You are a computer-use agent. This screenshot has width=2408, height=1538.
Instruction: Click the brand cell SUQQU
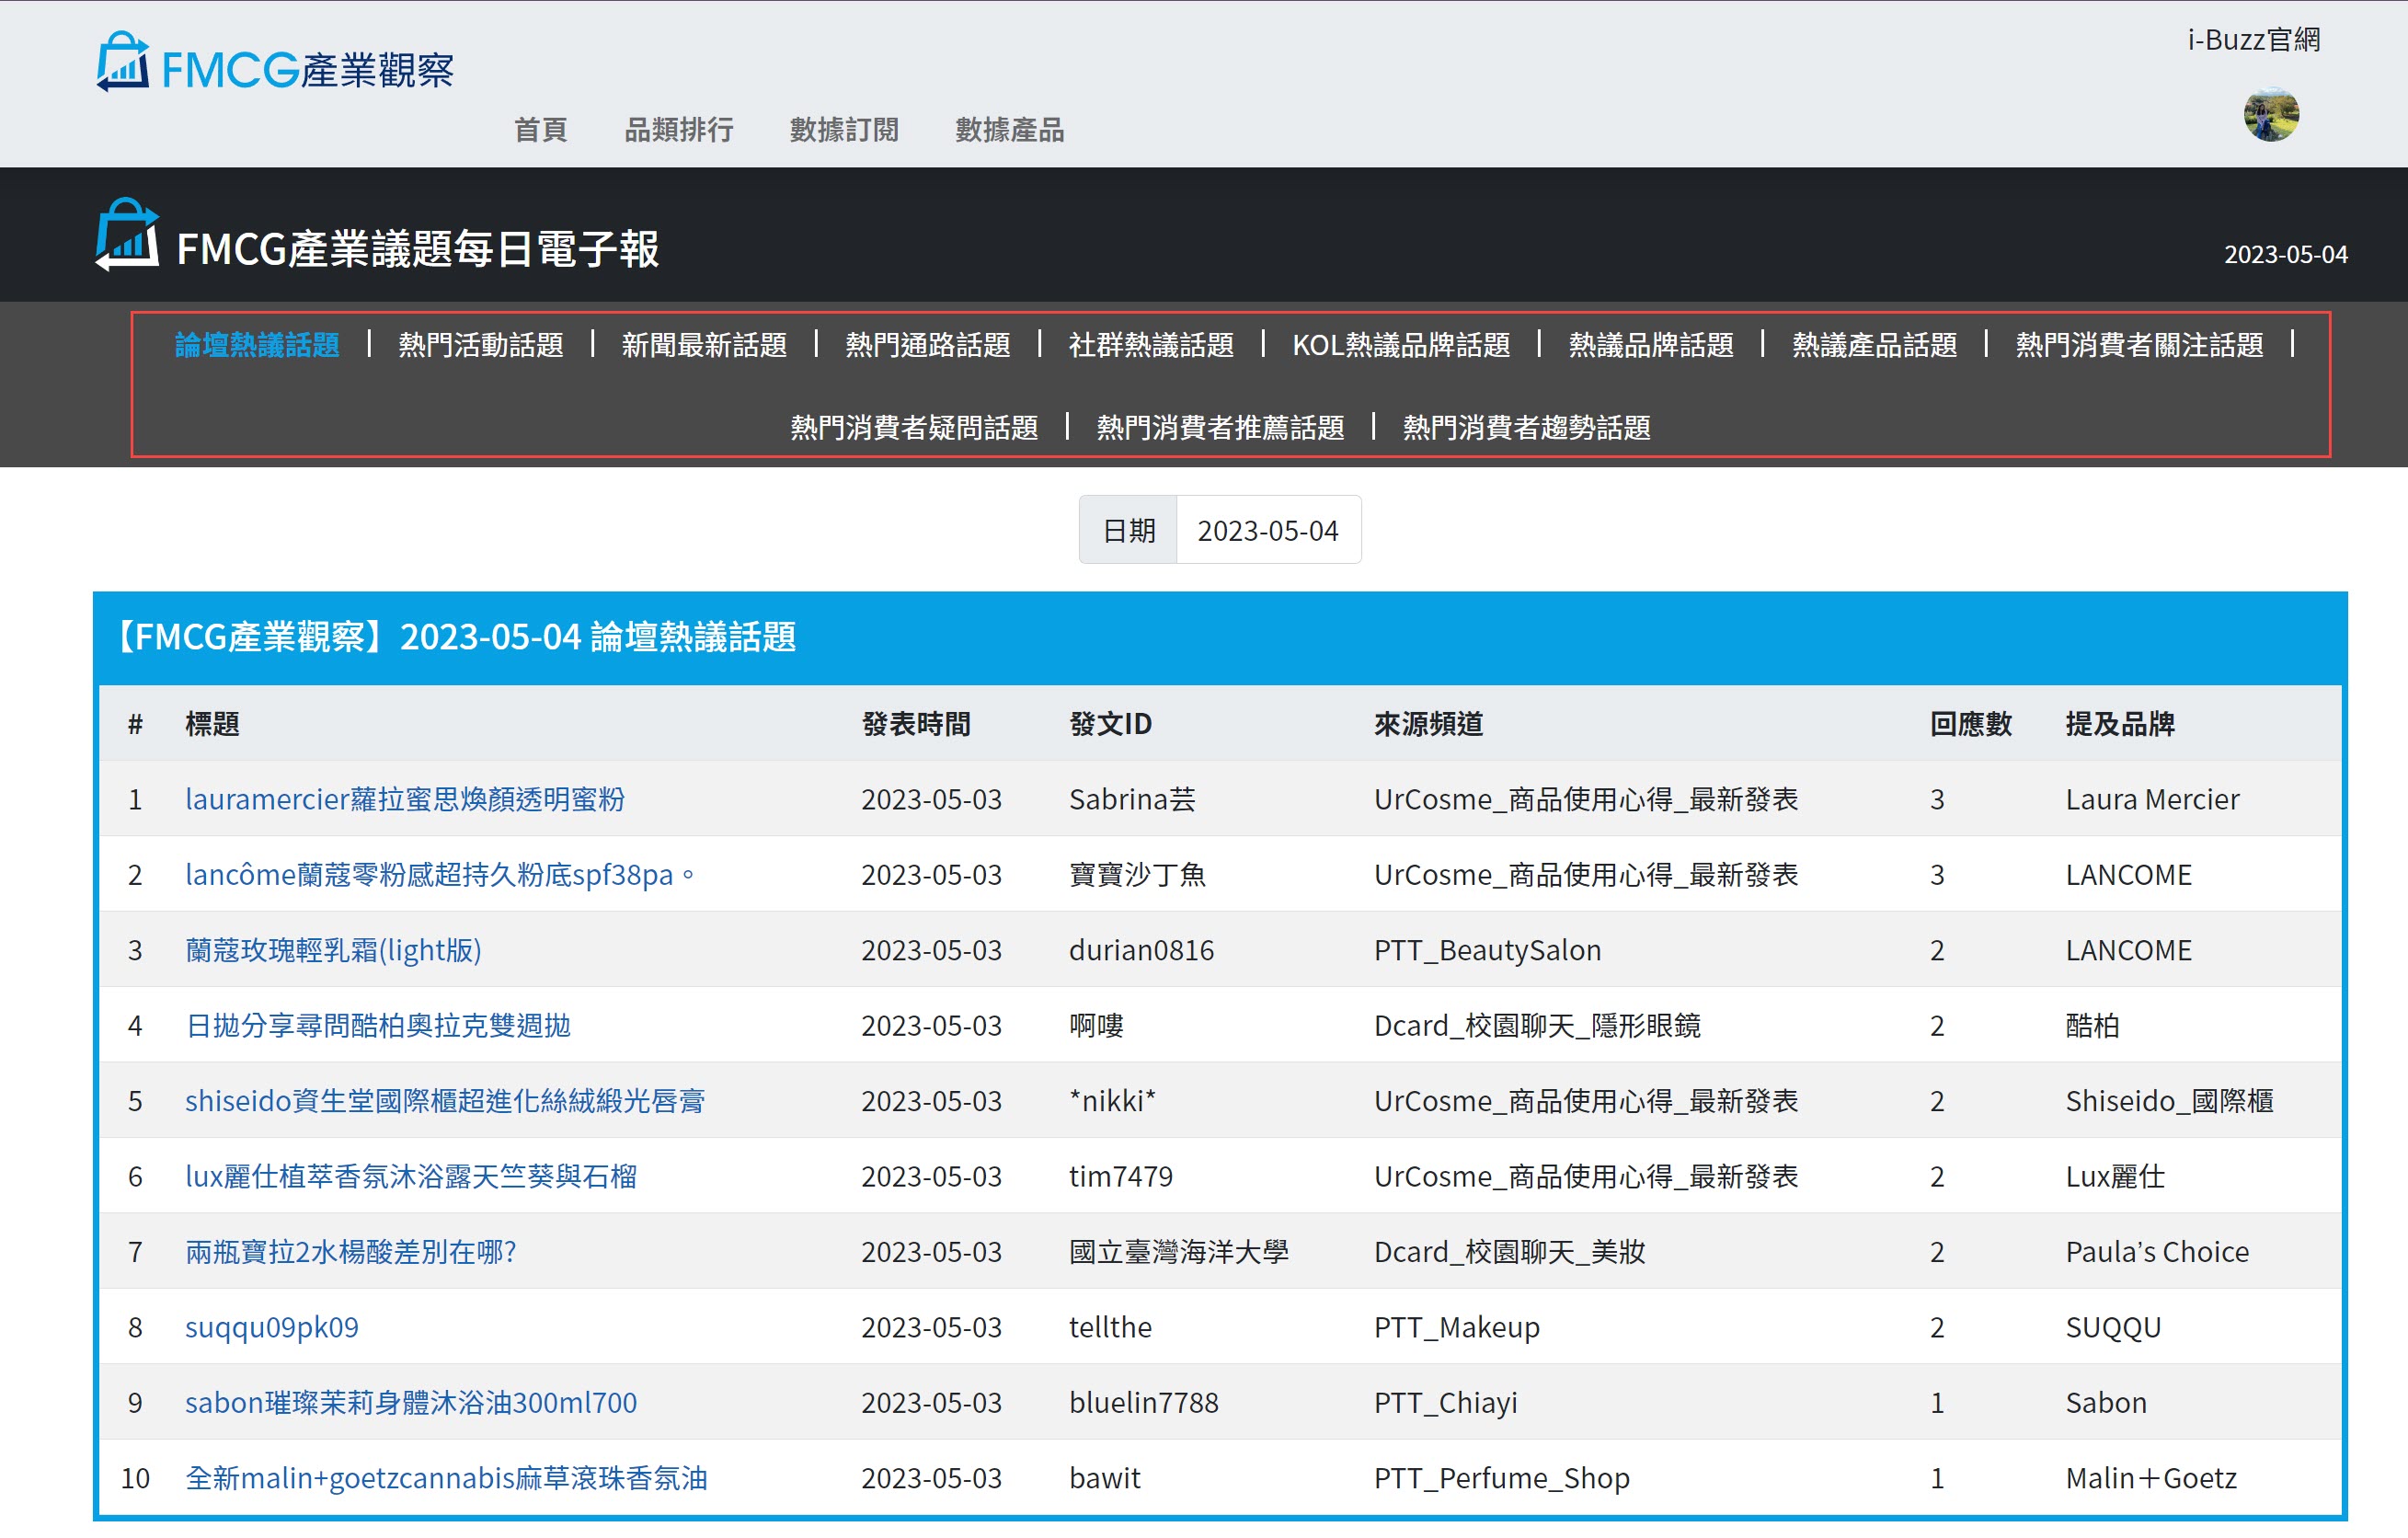[x=2113, y=1327]
